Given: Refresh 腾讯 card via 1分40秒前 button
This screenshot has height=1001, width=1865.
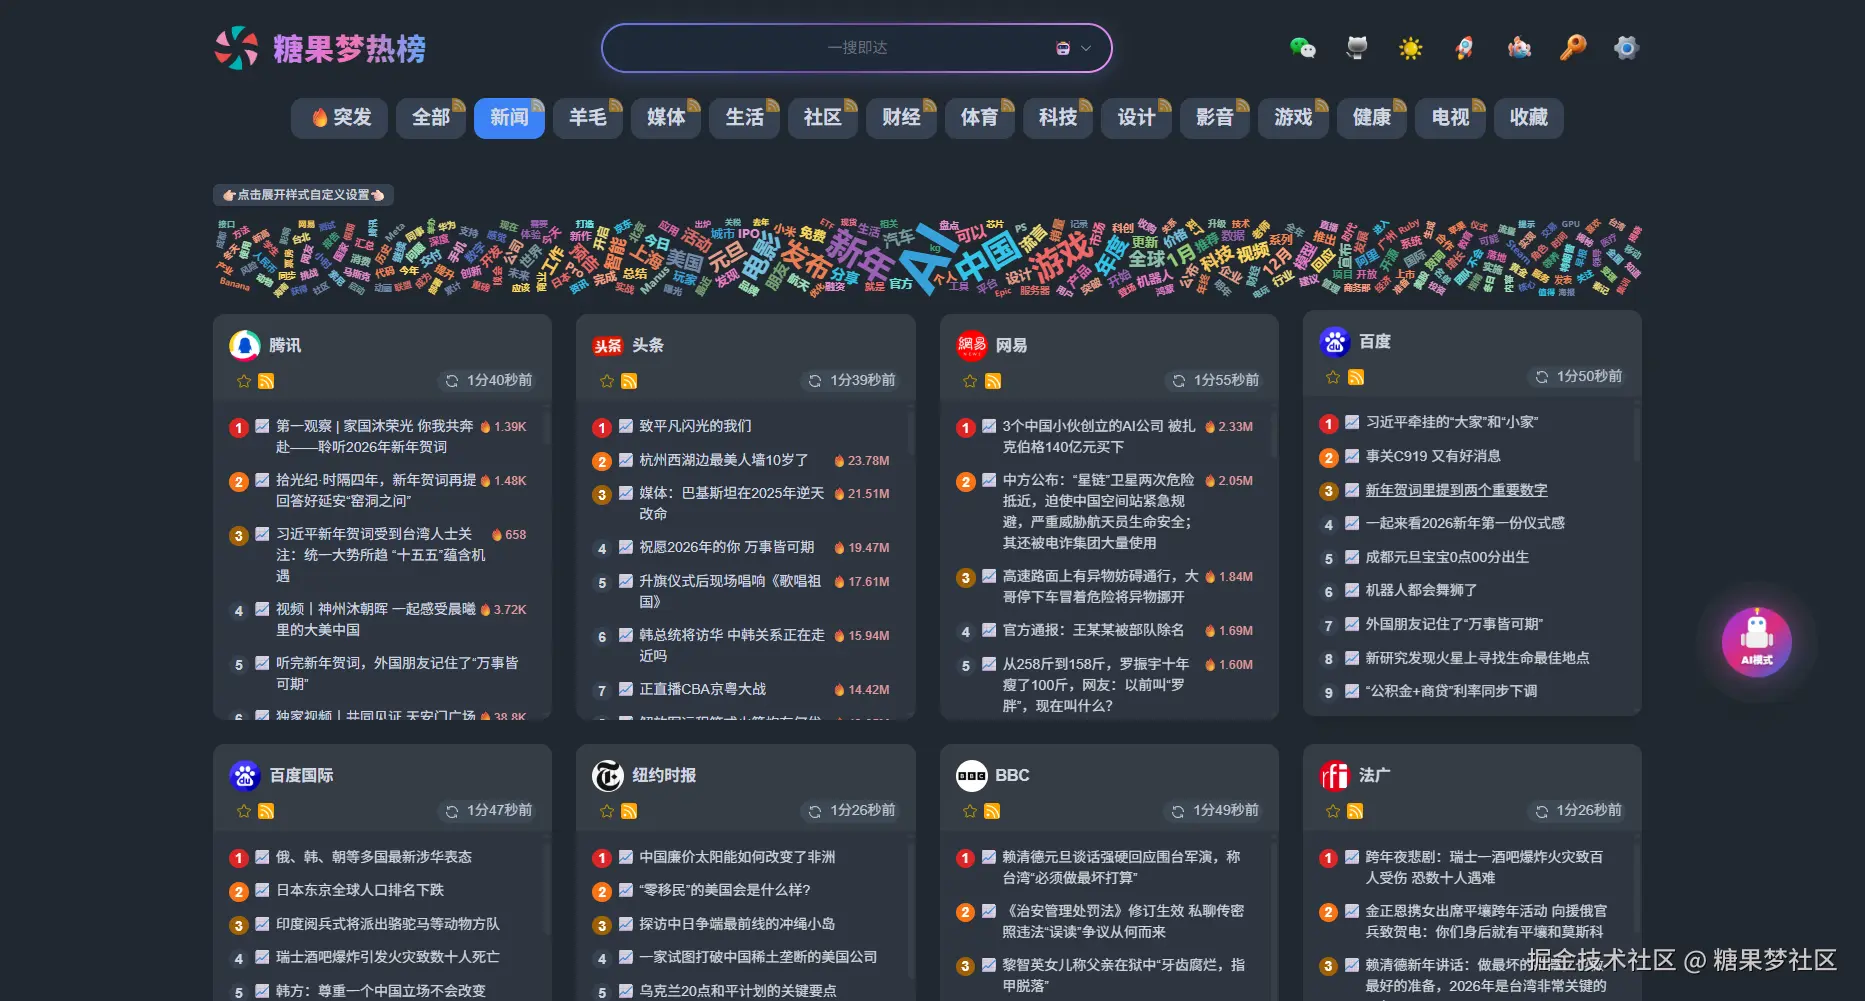Looking at the screenshot, I should click(489, 381).
